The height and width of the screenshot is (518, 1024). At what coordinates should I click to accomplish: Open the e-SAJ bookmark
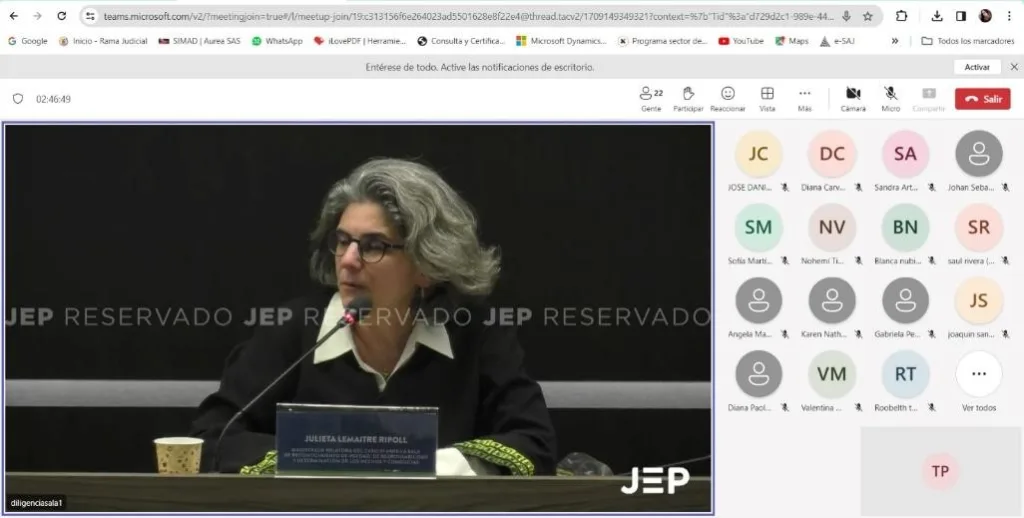[837, 40]
